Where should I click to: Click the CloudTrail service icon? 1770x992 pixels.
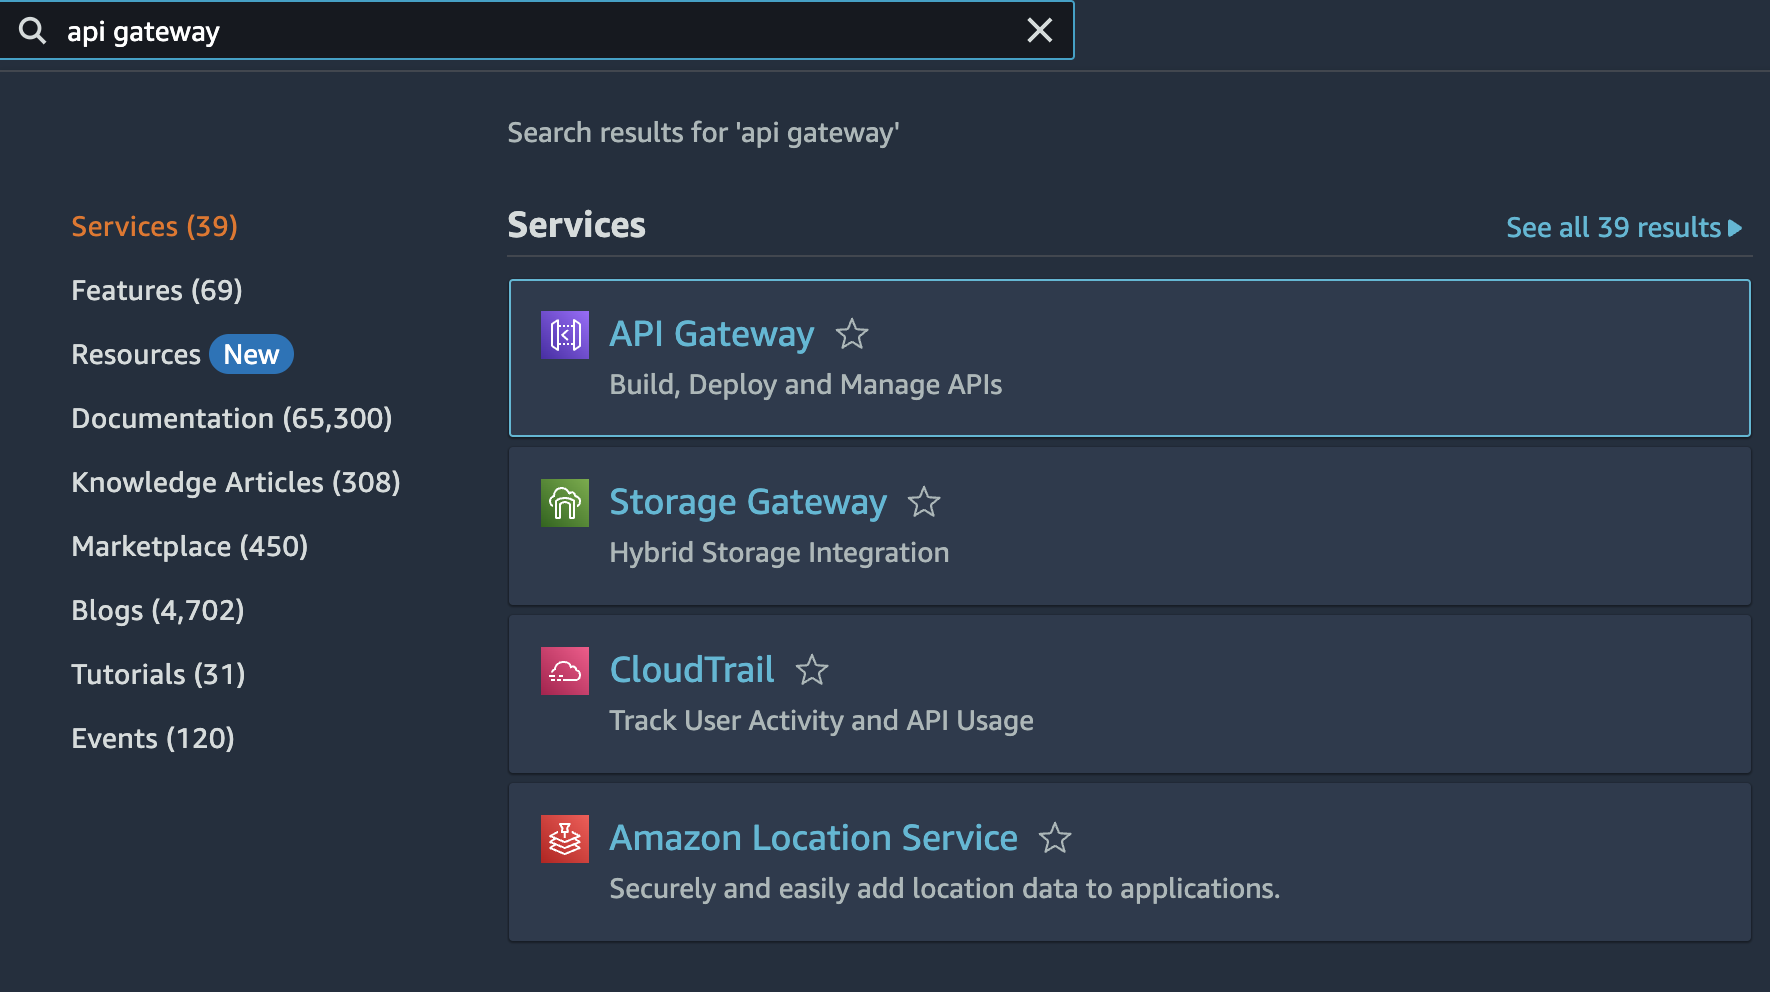565,671
